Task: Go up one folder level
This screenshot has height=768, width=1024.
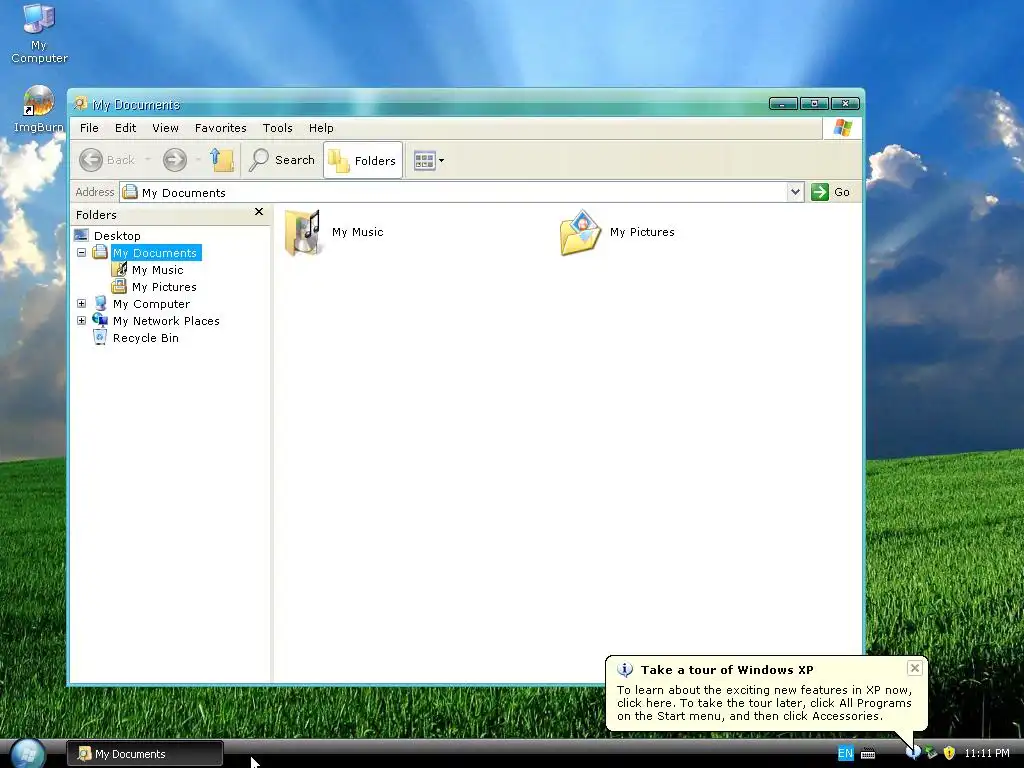Action: coord(222,160)
